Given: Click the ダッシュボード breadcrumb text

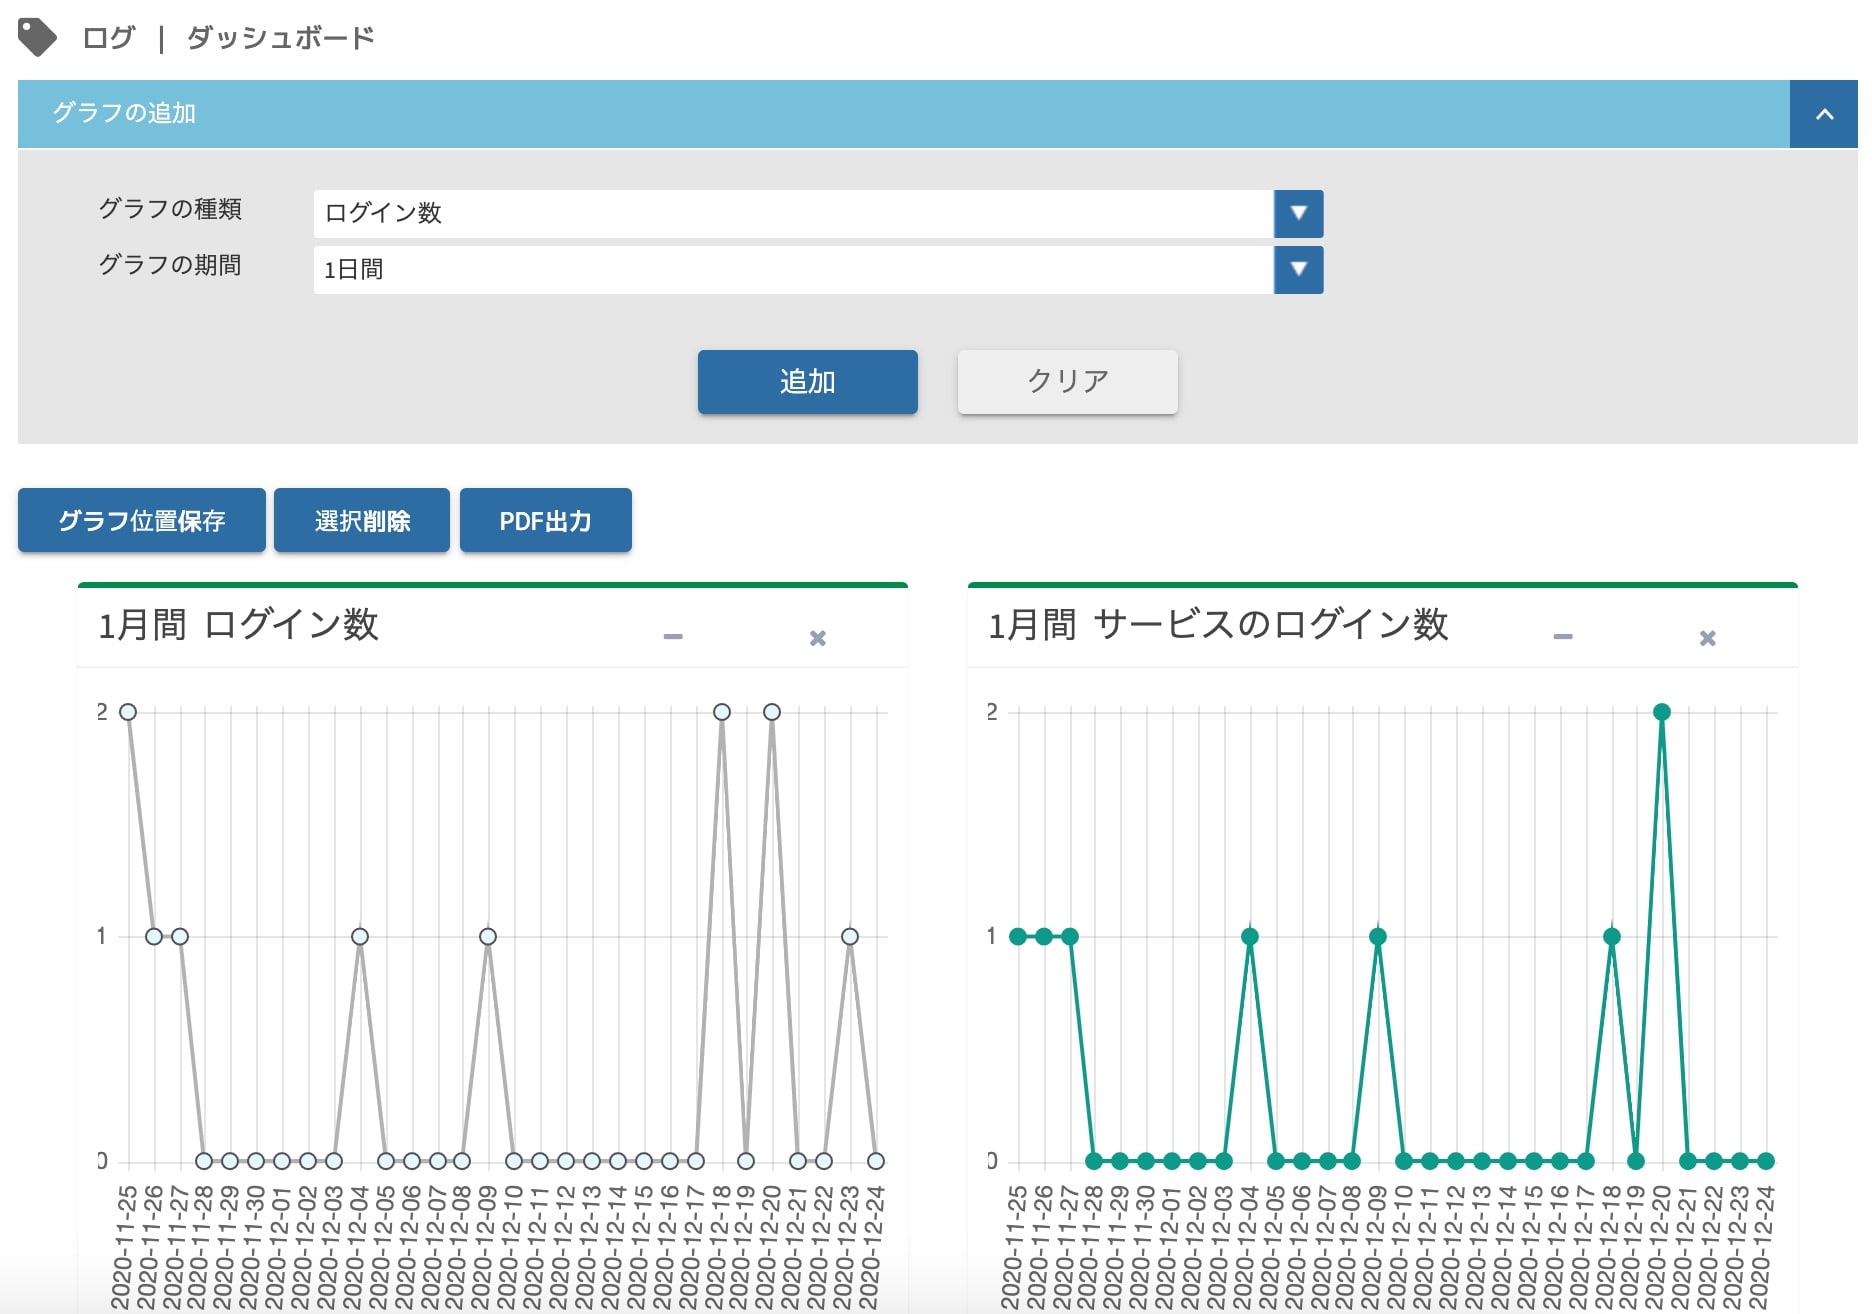Looking at the screenshot, I should coord(280,38).
